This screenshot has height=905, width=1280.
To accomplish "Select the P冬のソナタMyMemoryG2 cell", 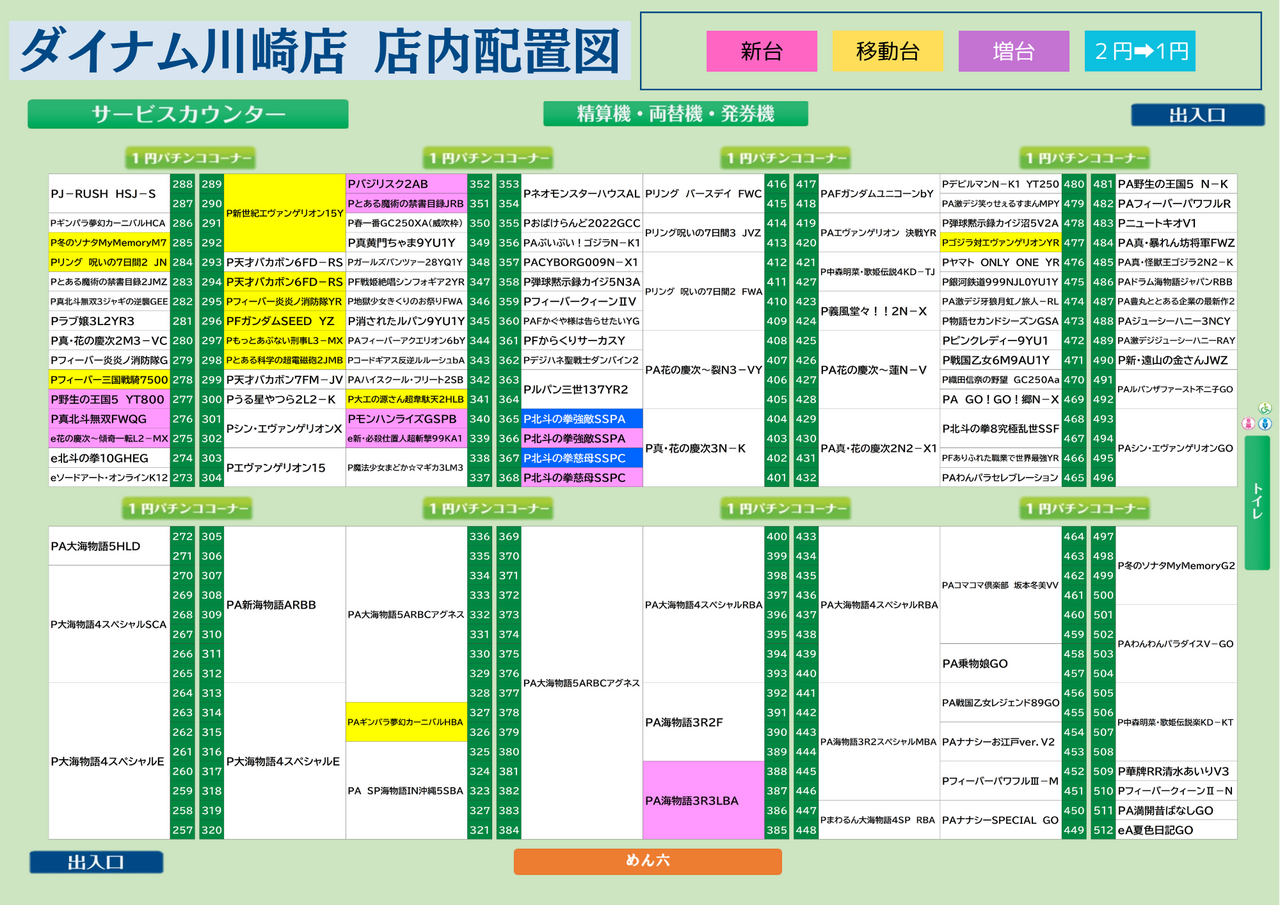I will pos(1177,566).
